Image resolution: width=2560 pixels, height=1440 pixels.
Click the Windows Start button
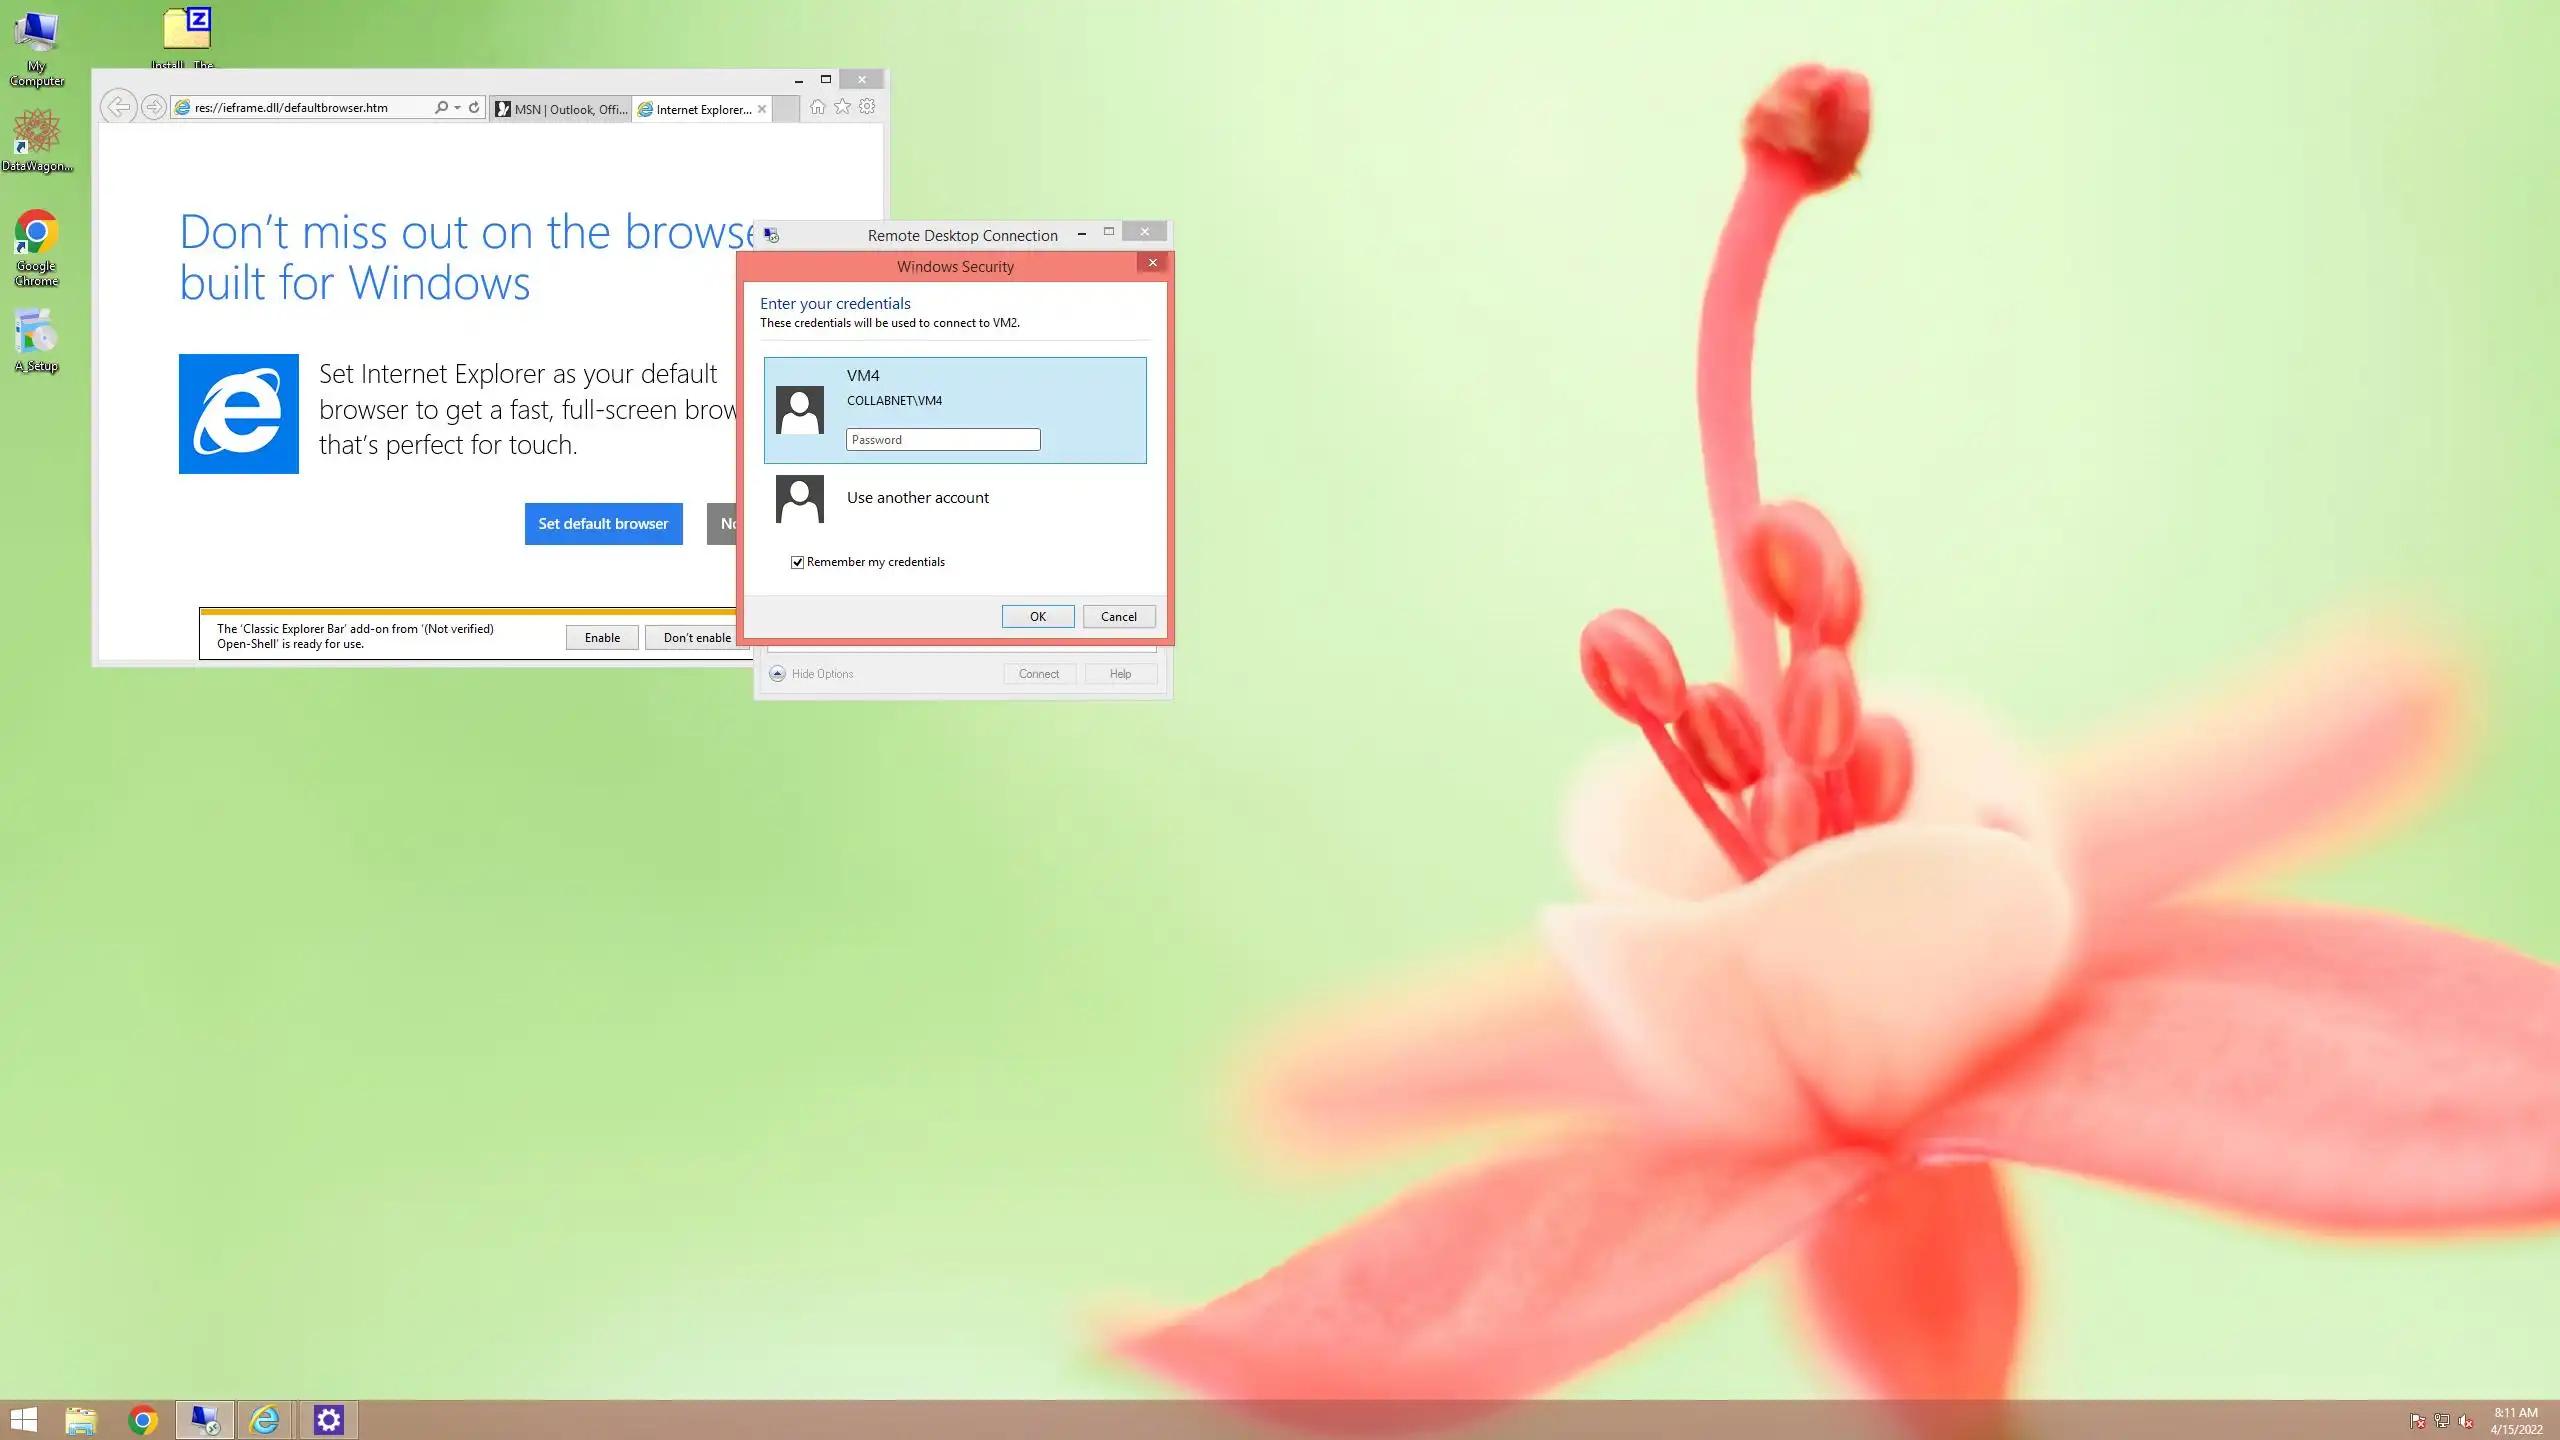(23, 1420)
